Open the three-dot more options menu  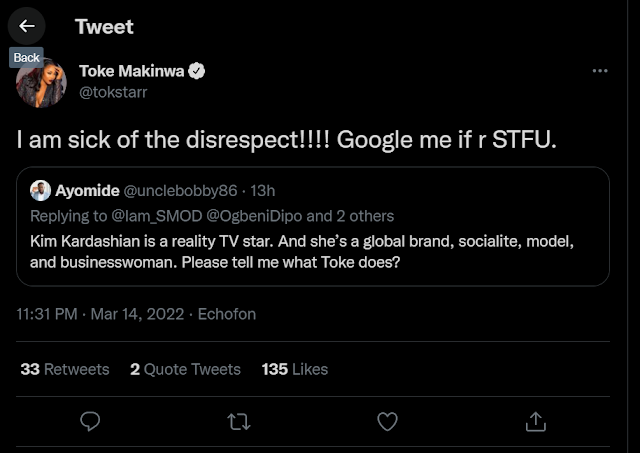tap(600, 71)
